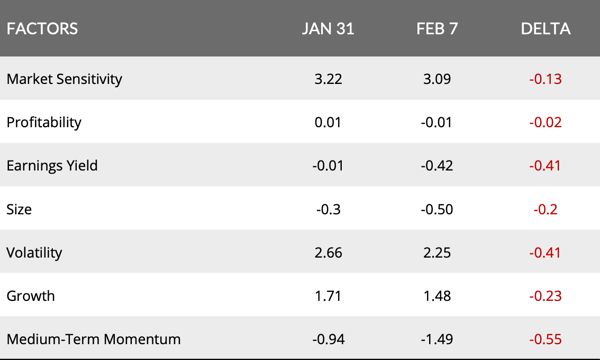Click the DELTA column header
This screenshot has width=600, height=360.
[x=546, y=29]
